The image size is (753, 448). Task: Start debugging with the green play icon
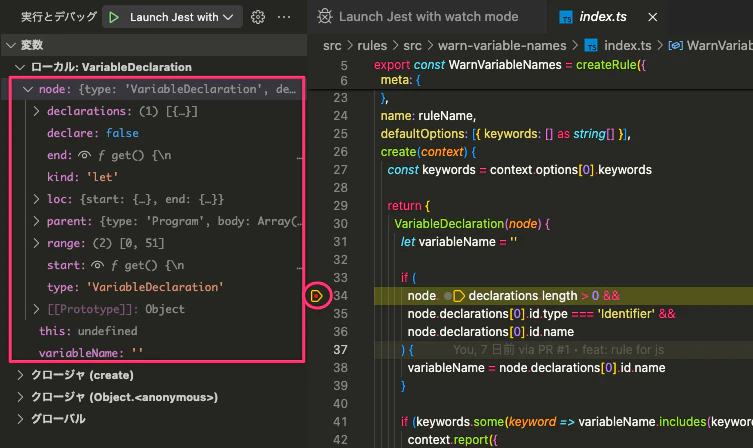pos(114,17)
